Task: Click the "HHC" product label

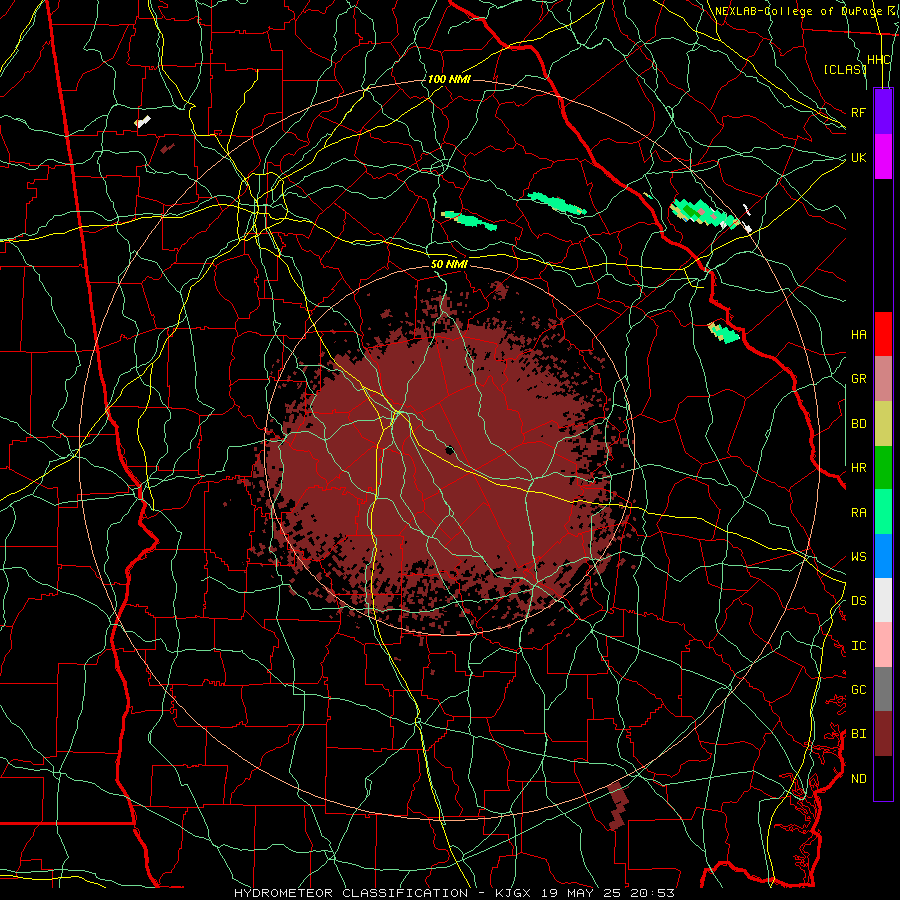Action: click(x=878, y=60)
